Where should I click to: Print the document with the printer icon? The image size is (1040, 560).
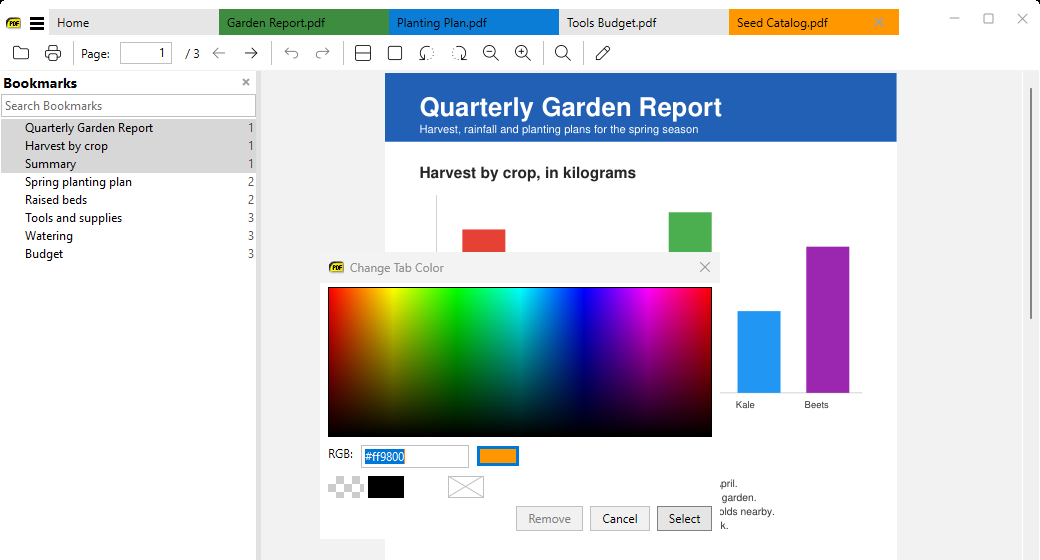53,53
